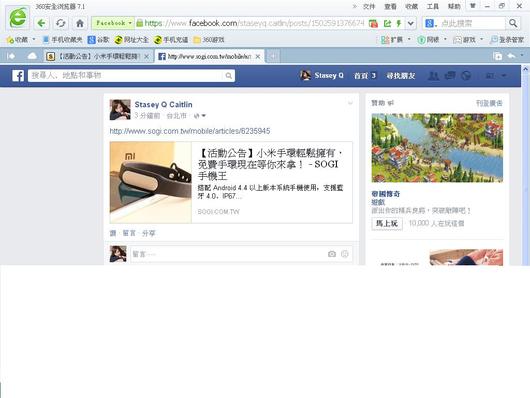Viewport: 530px width, 398px height.
Task: Open the sogi.com.tw article link
Action: click(190, 131)
